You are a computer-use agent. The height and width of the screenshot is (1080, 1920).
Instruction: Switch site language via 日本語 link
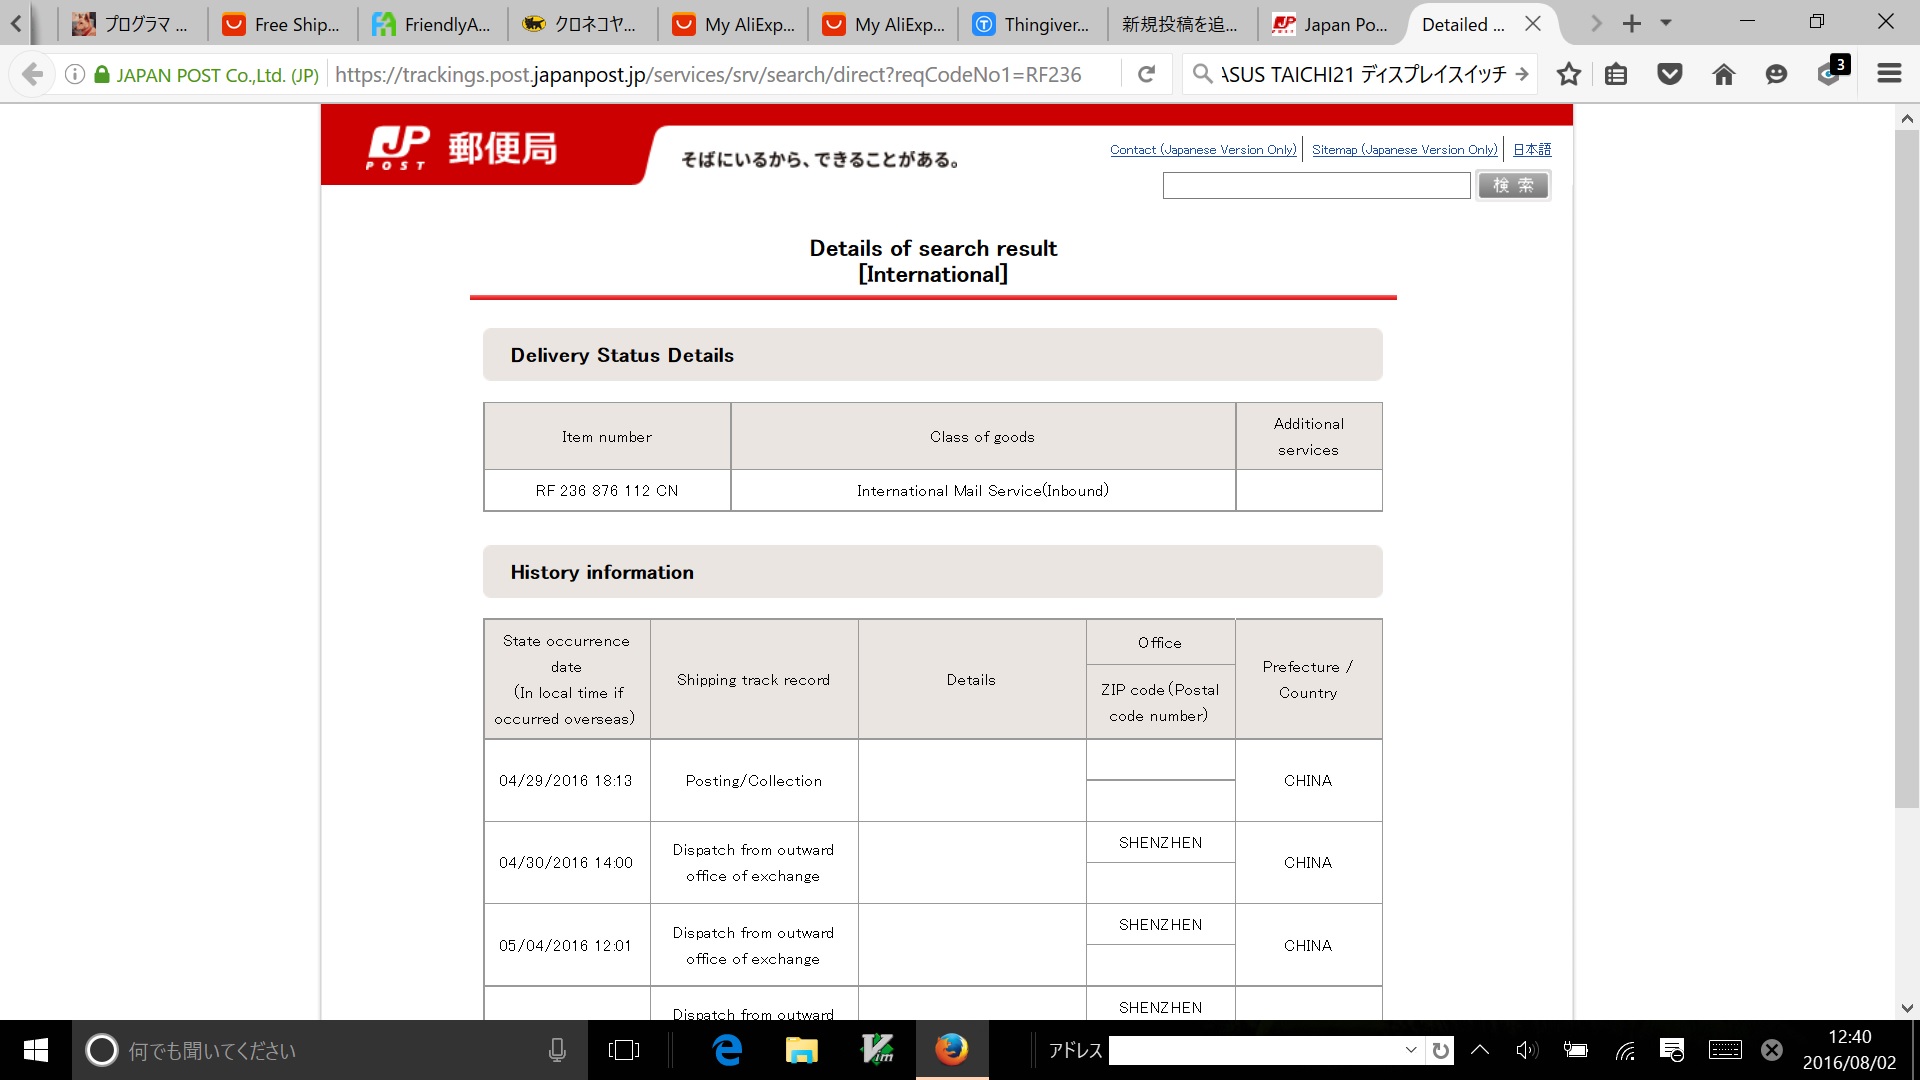1532,150
